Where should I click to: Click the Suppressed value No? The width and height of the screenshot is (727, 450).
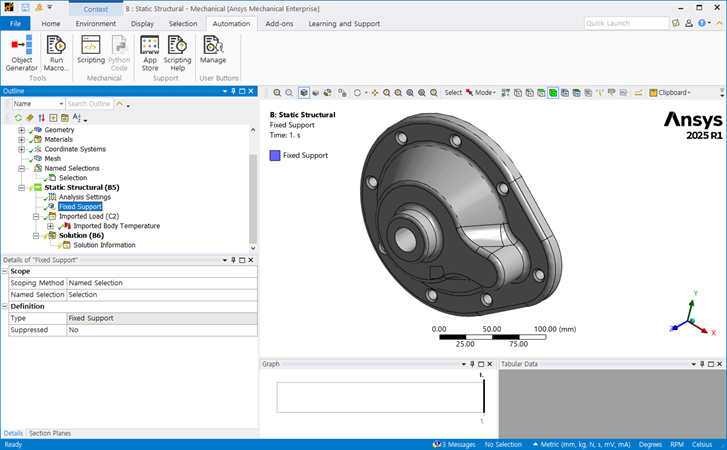162,330
